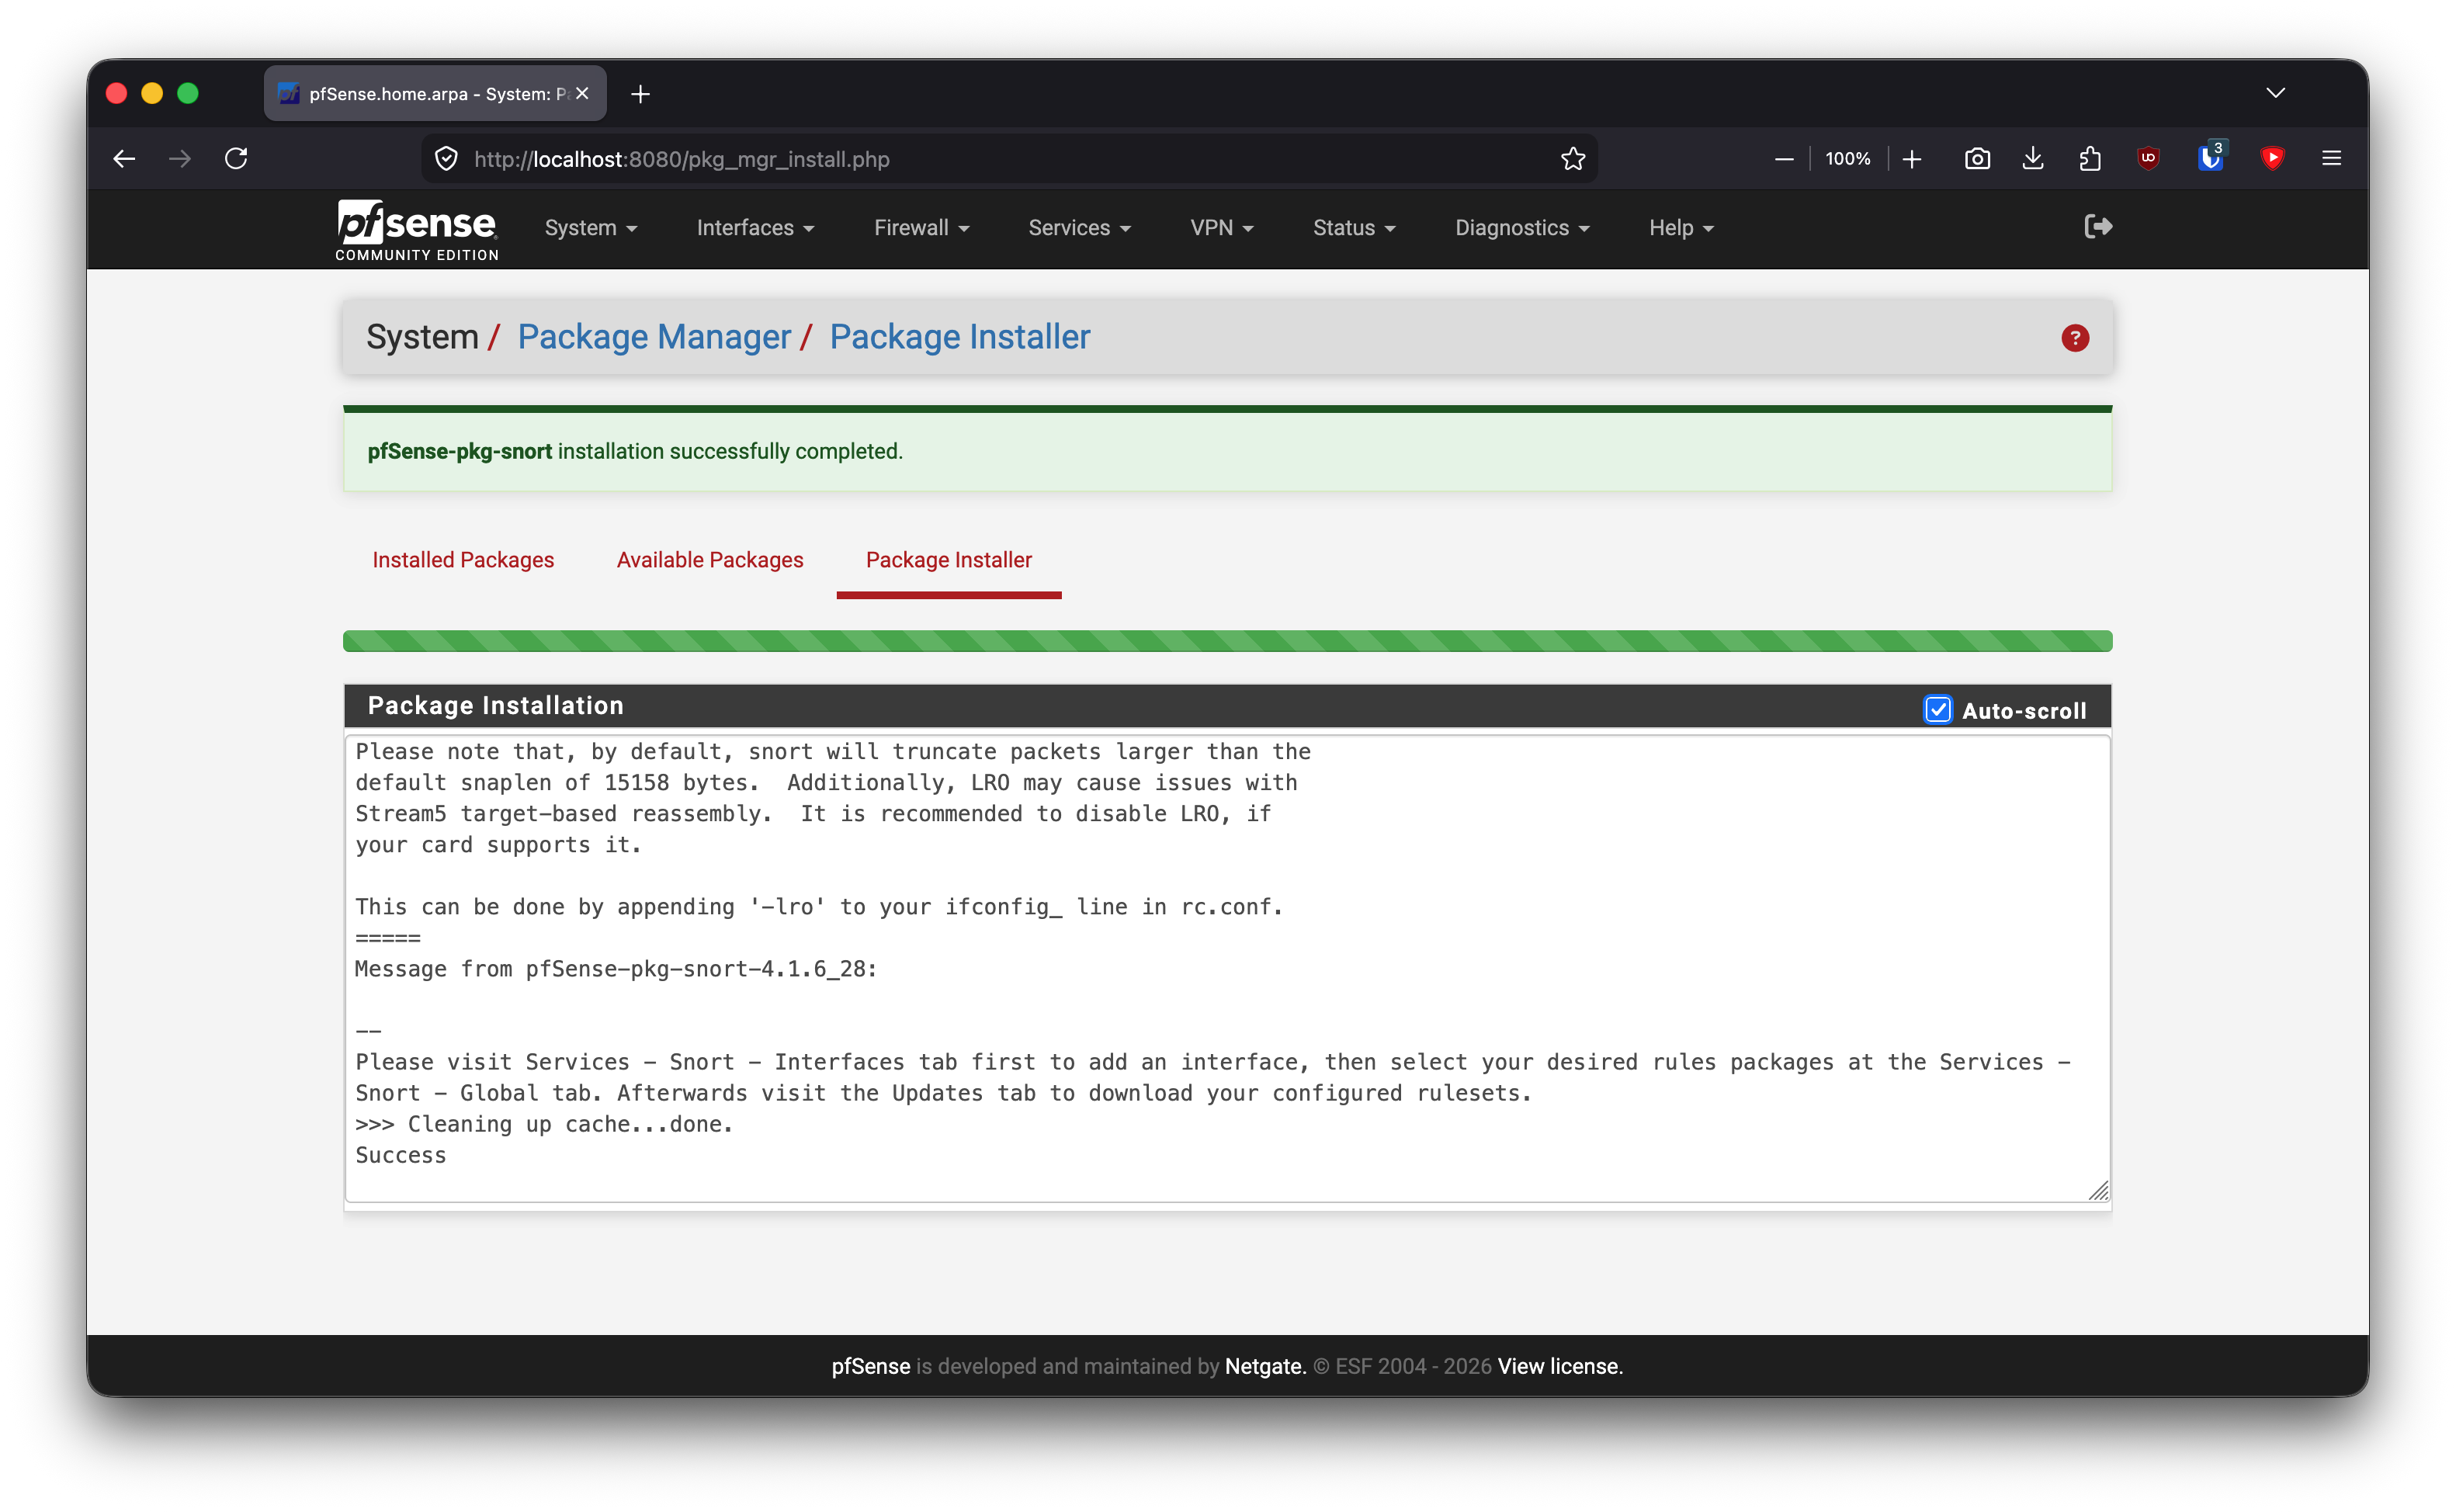Open the red help question icon
The height and width of the screenshot is (1512, 2456).
[2074, 338]
